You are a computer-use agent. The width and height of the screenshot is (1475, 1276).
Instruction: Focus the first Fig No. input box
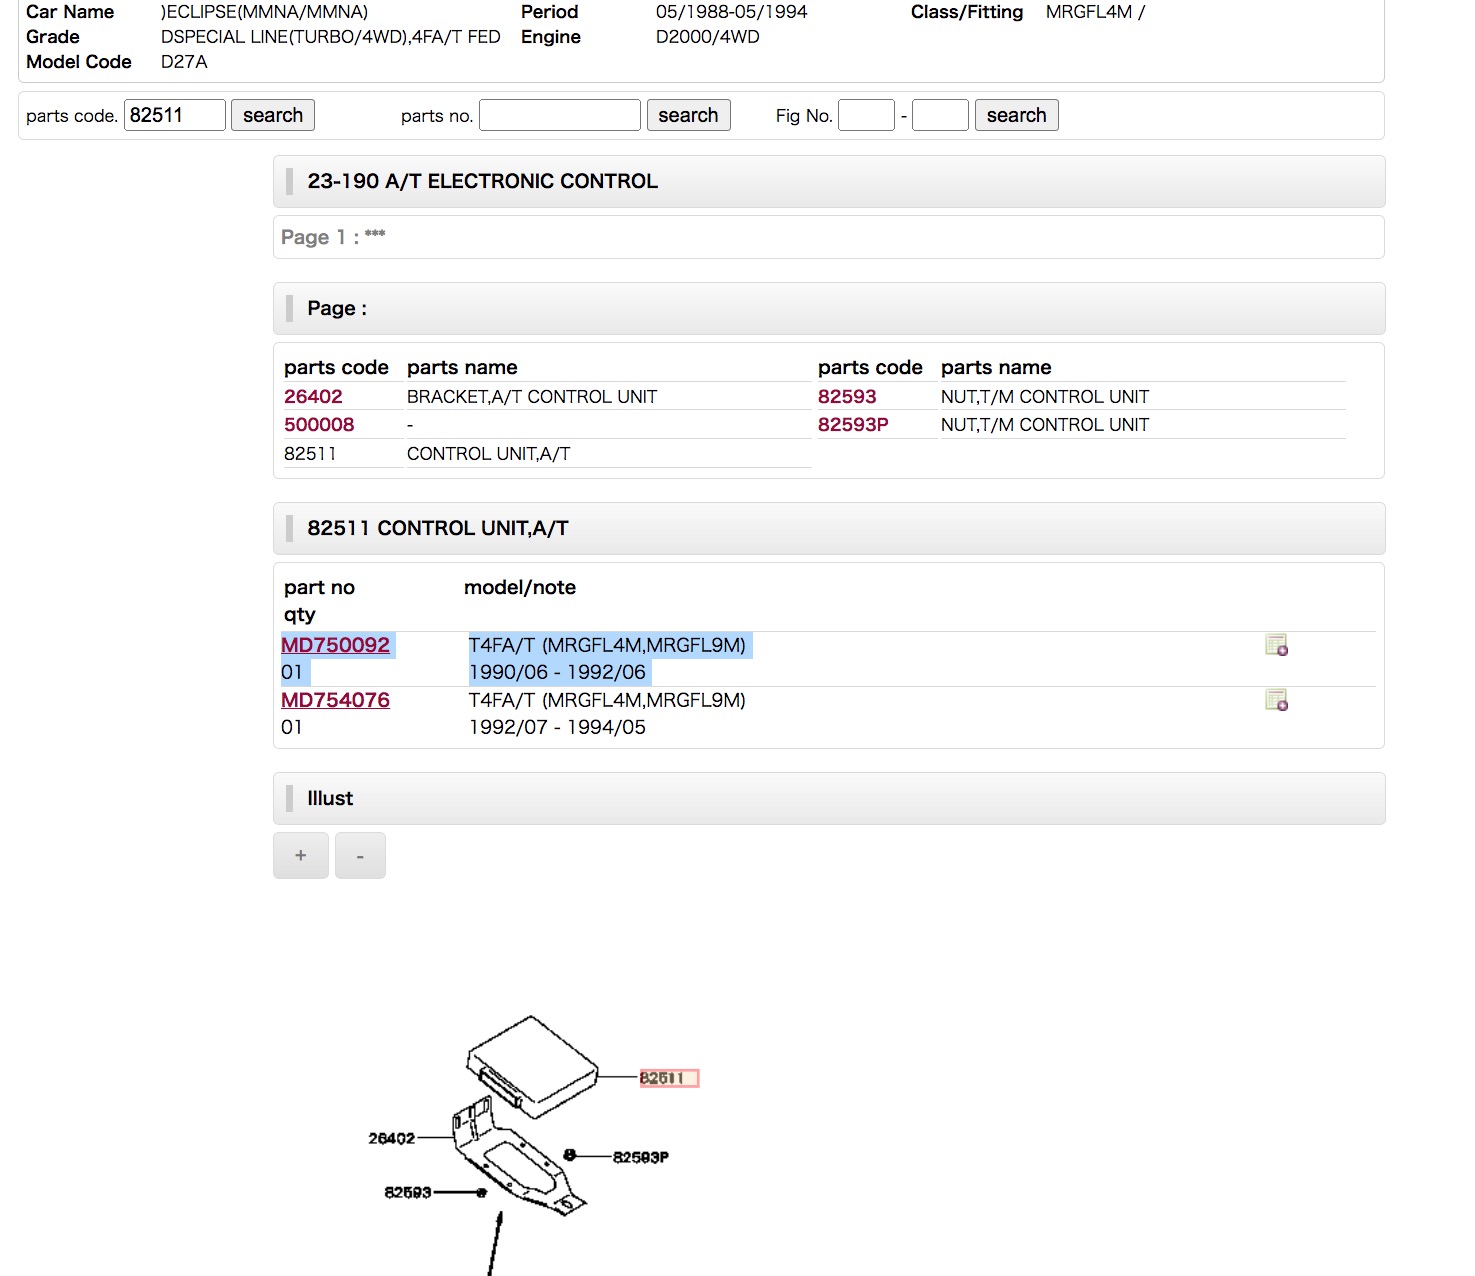866,115
